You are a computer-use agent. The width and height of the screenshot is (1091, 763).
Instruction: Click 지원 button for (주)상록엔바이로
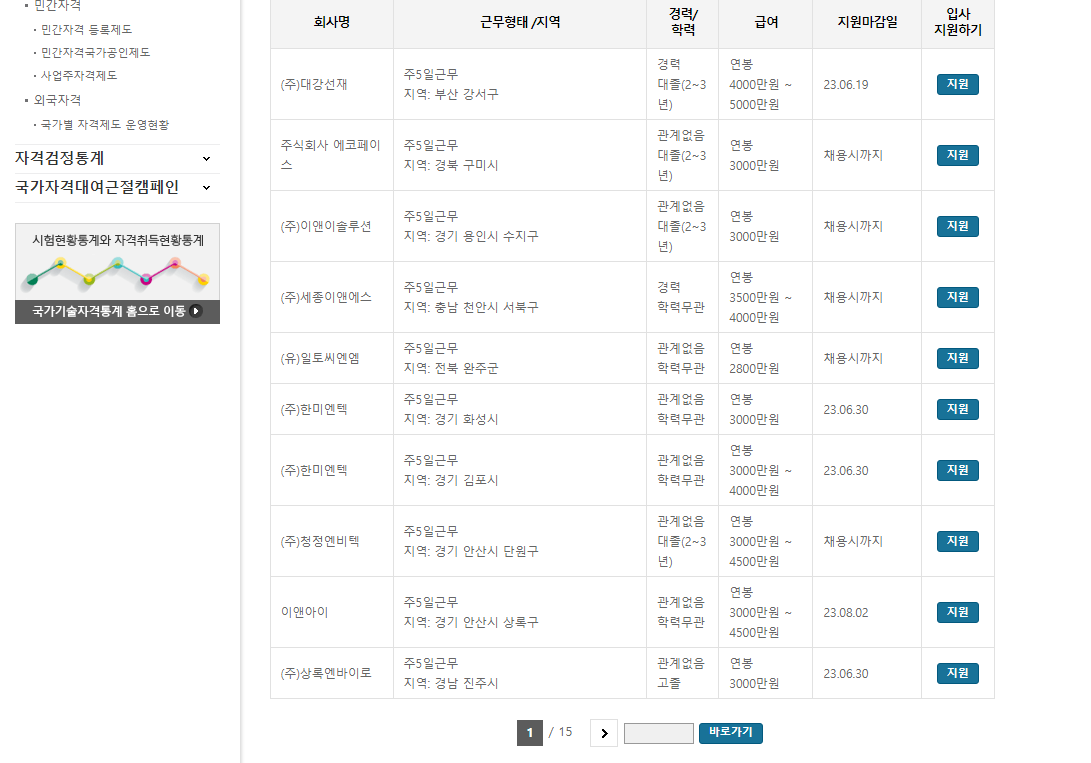pyautogui.click(x=956, y=673)
